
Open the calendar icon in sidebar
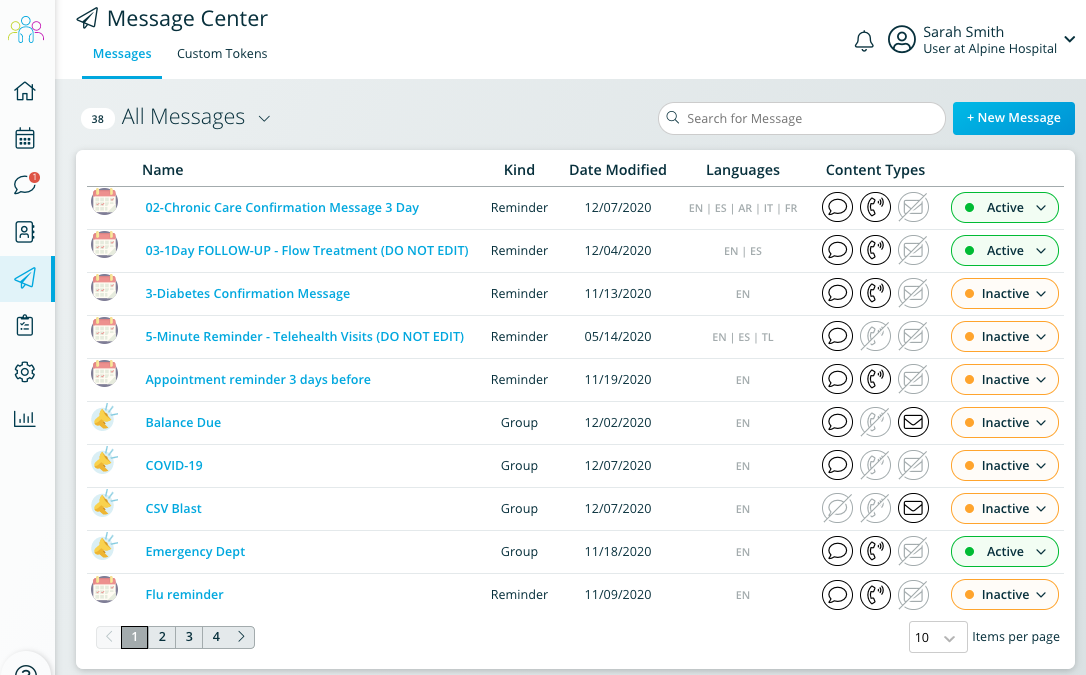(25, 138)
